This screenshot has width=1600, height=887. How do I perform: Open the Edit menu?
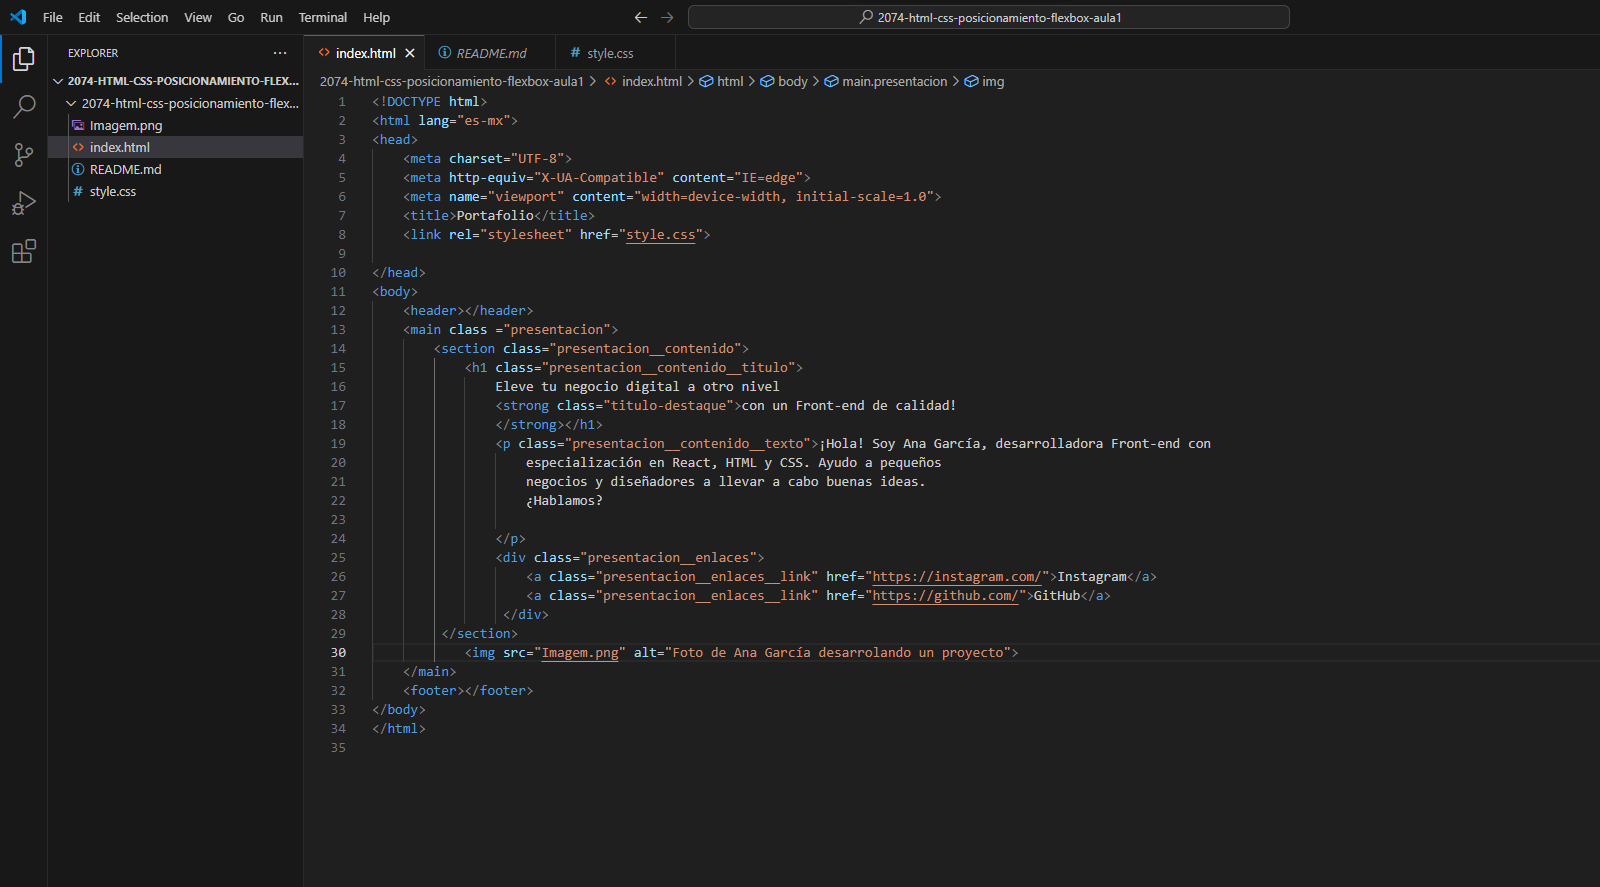(x=89, y=17)
